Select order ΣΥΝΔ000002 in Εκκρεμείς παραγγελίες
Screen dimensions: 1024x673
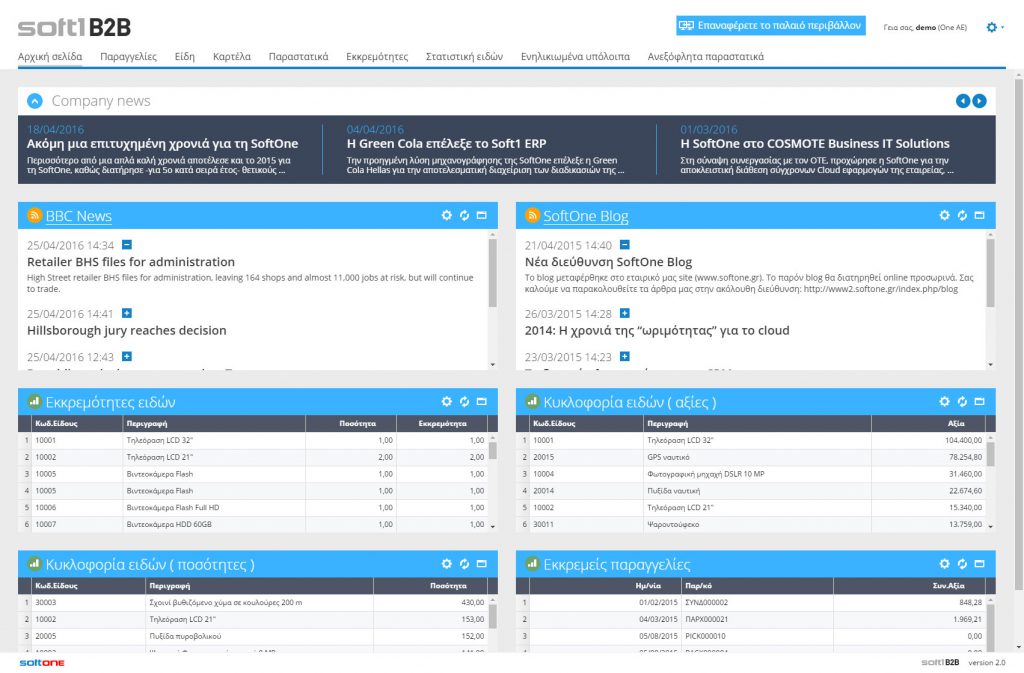[x=751, y=603]
